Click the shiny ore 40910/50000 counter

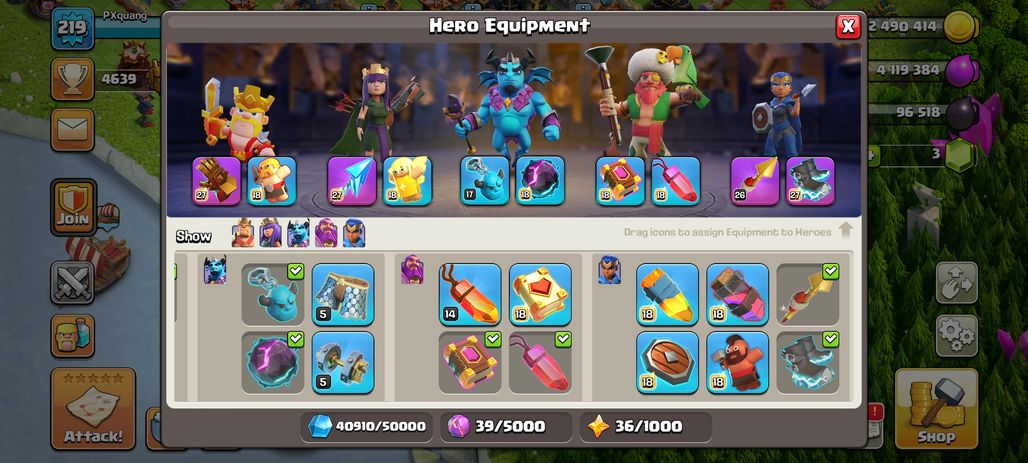coord(367,426)
